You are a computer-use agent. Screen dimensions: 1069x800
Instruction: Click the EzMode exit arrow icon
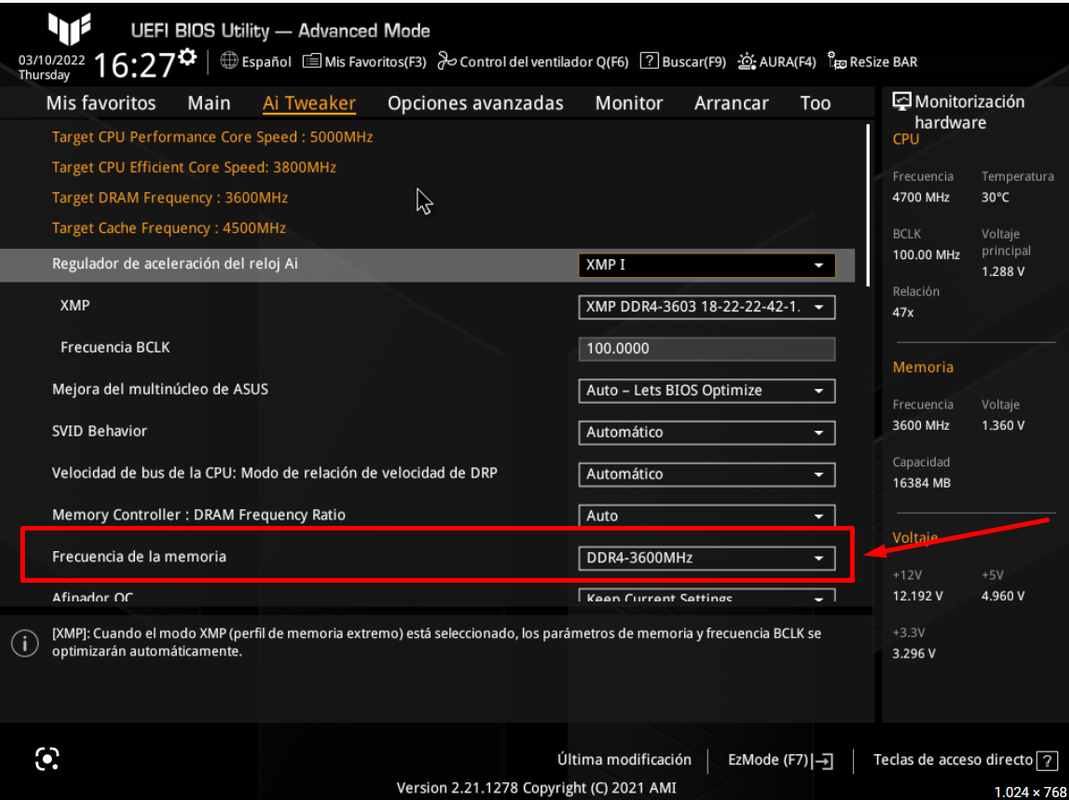pos(823,760)
